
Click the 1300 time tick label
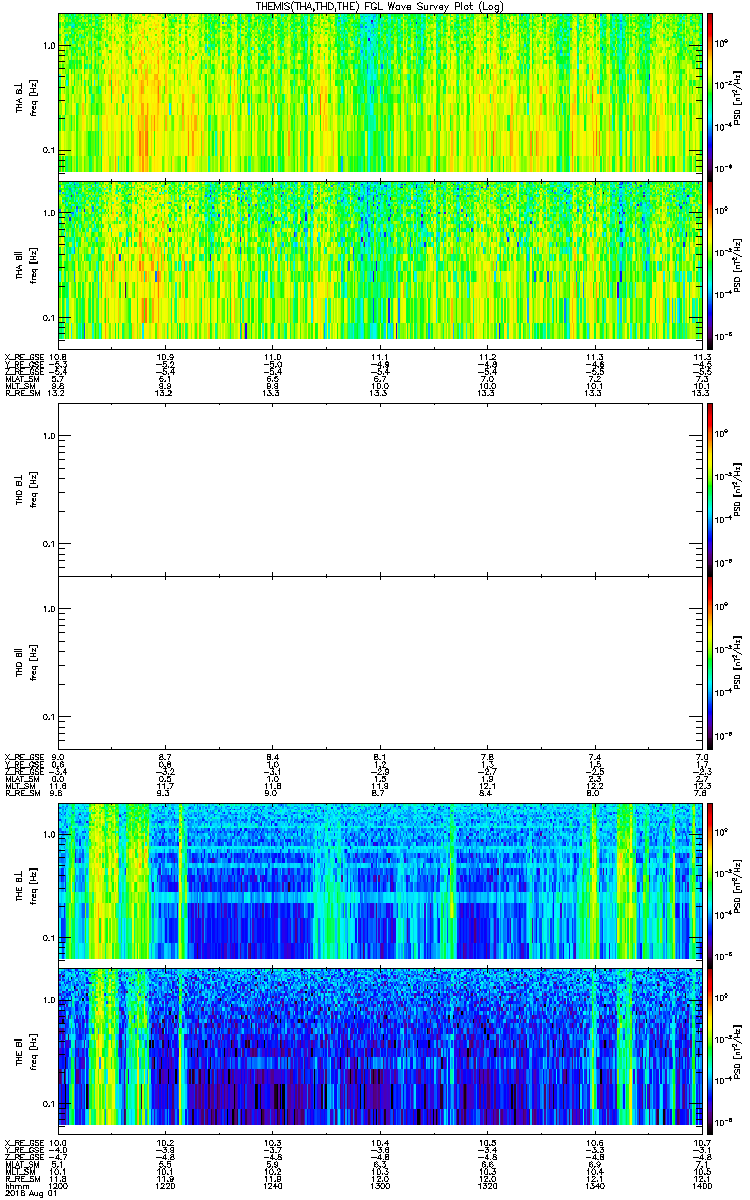click(379, 1185)
